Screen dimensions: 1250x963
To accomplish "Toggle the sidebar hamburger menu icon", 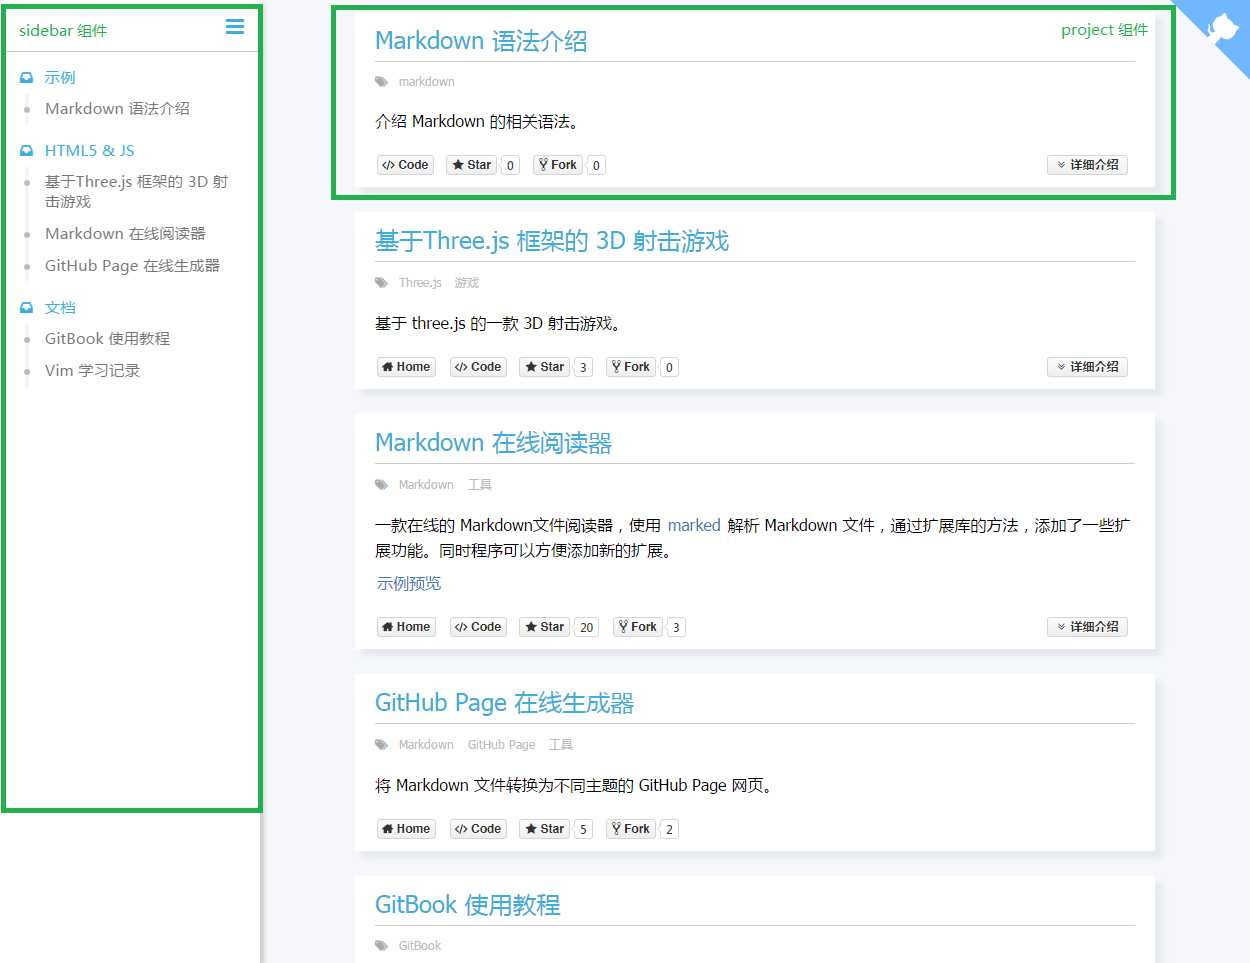I will [x=235, y=27].
